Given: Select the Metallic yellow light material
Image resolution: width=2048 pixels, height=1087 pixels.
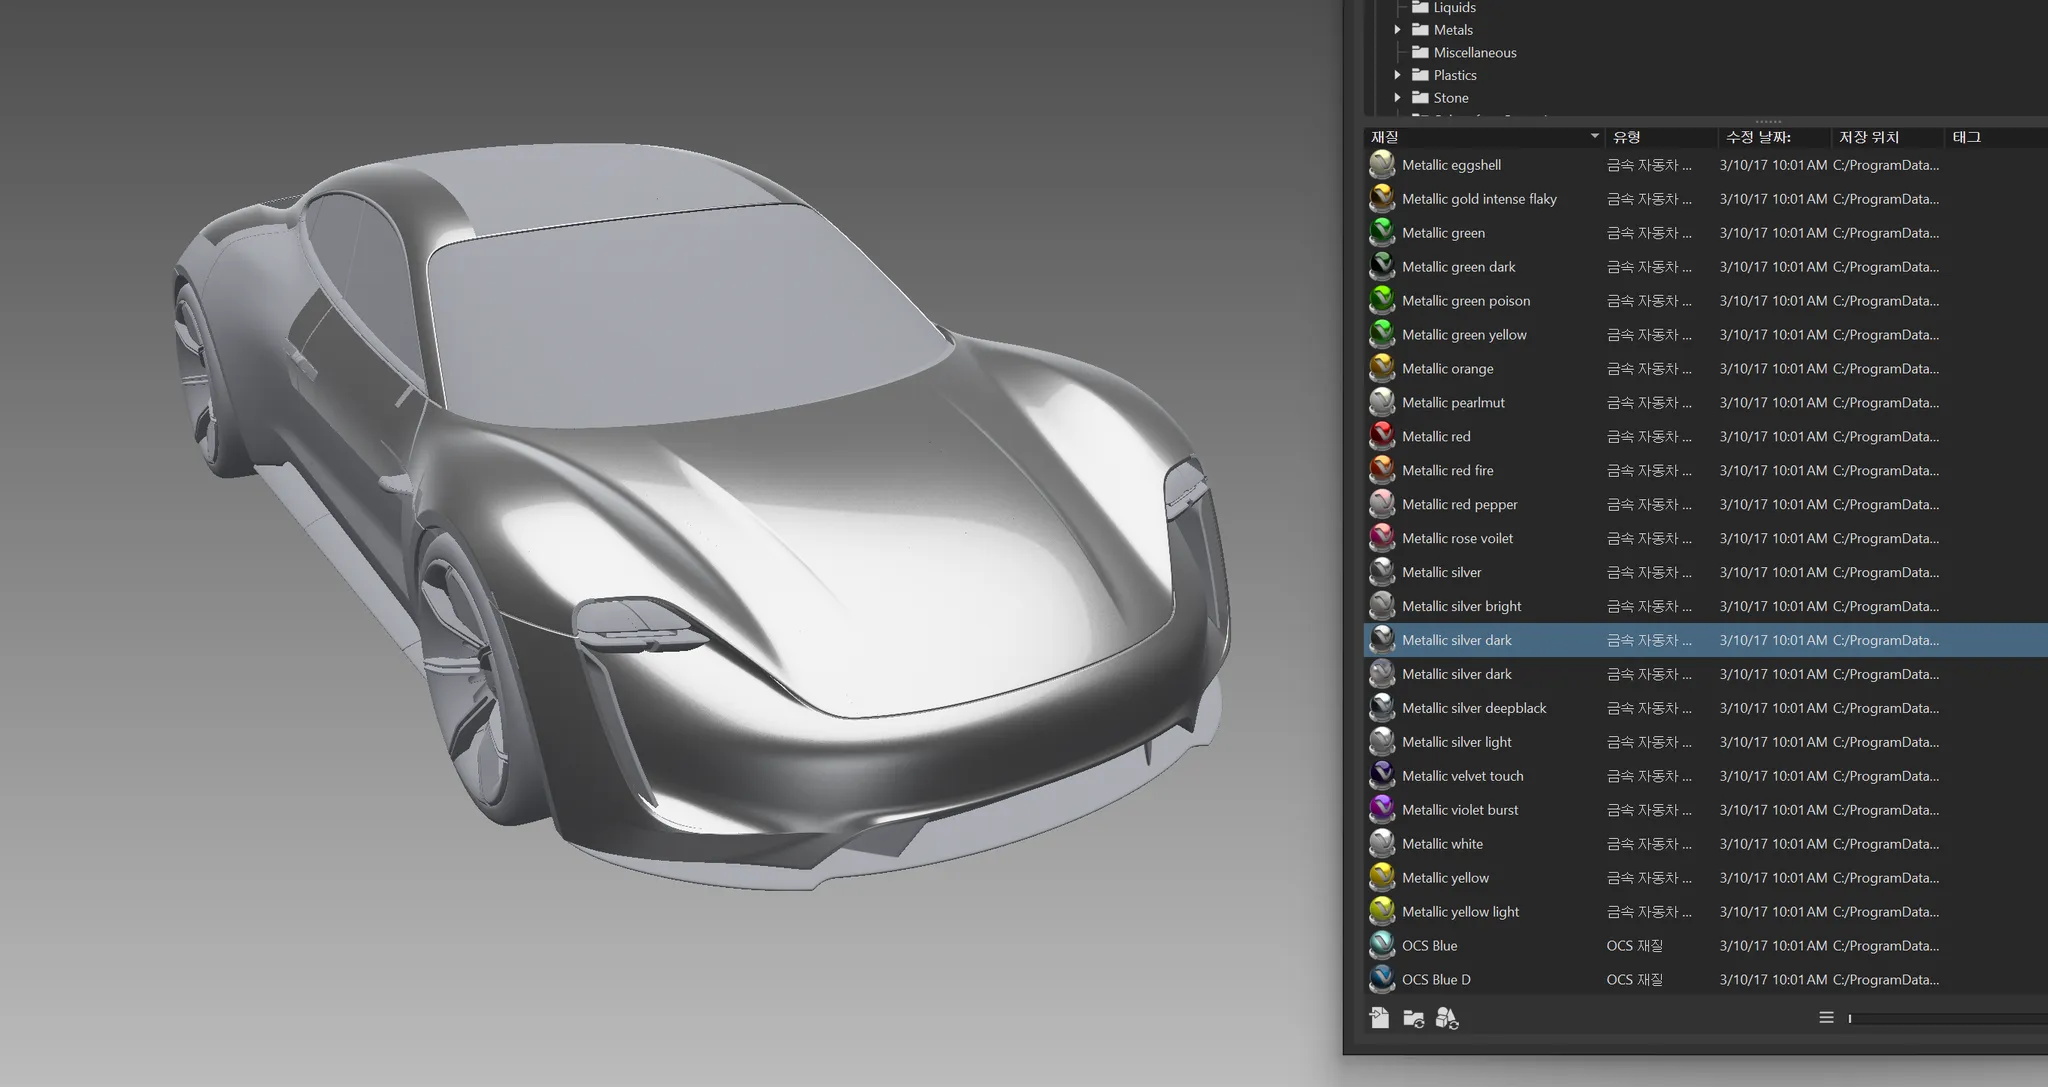Looking at the screenshot, I should click(x=1460, y=911).
